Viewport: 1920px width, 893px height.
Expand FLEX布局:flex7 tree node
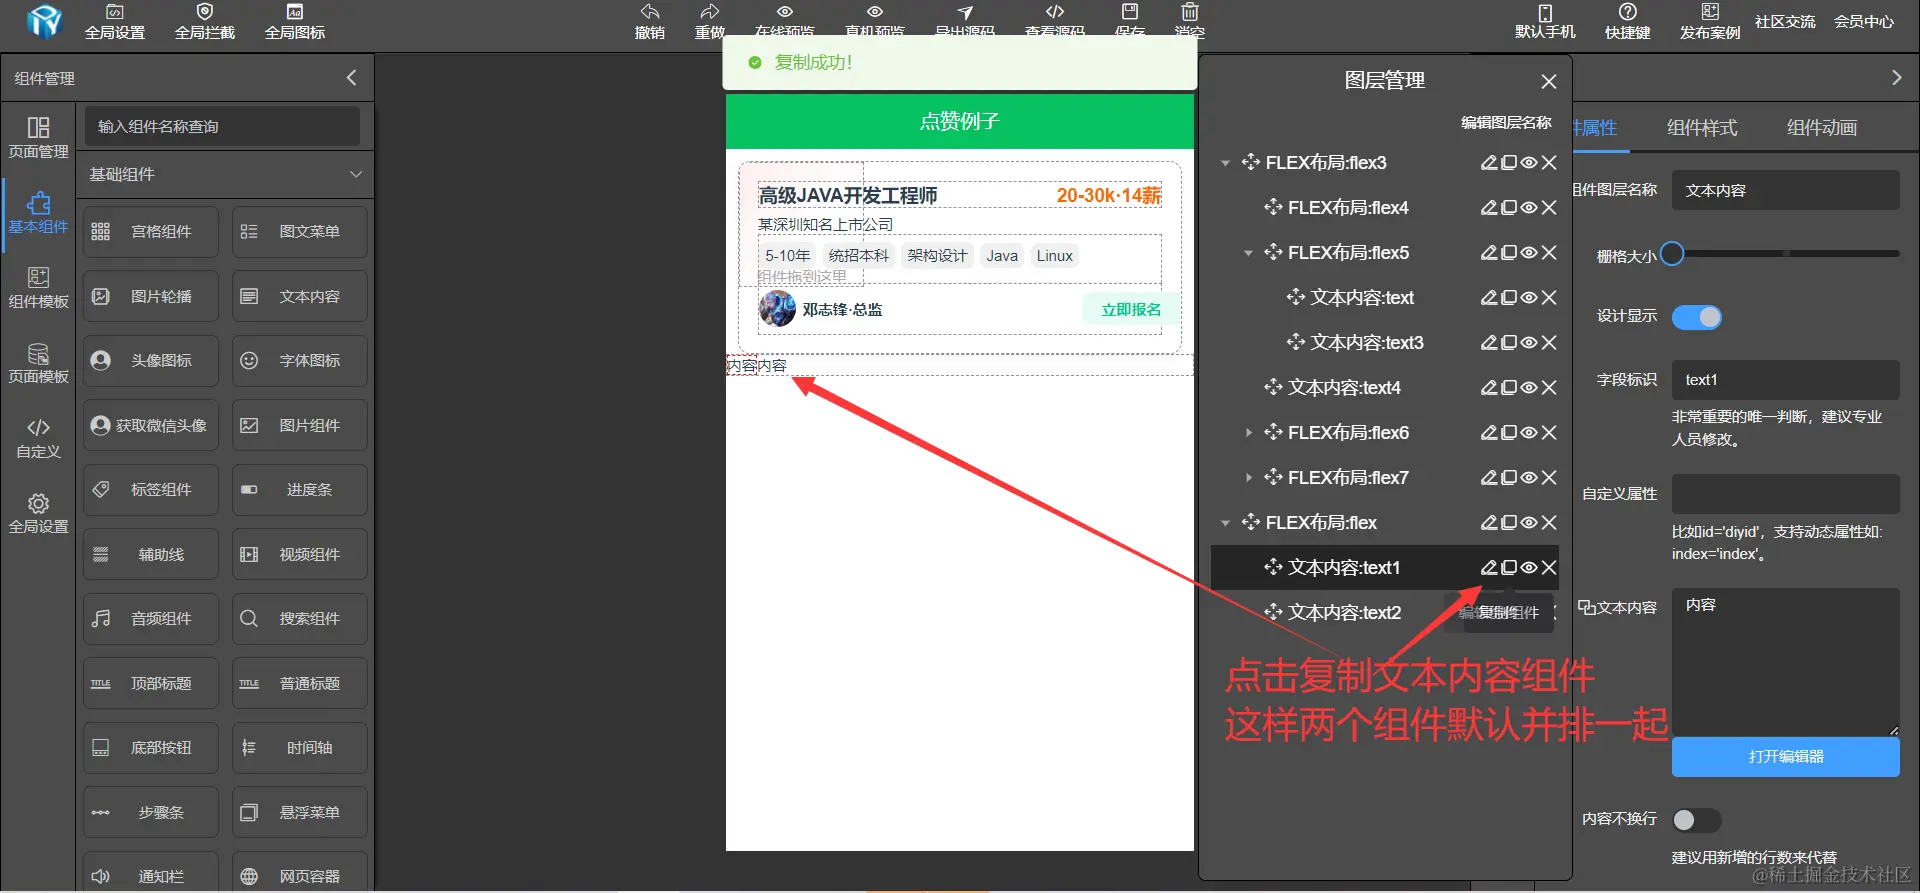pos(1248,478)
